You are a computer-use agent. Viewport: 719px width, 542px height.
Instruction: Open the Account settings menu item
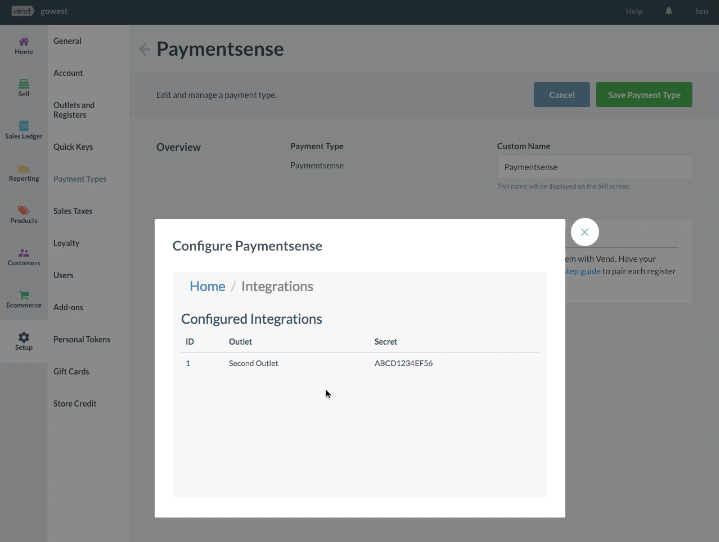[x=68, y=73]
